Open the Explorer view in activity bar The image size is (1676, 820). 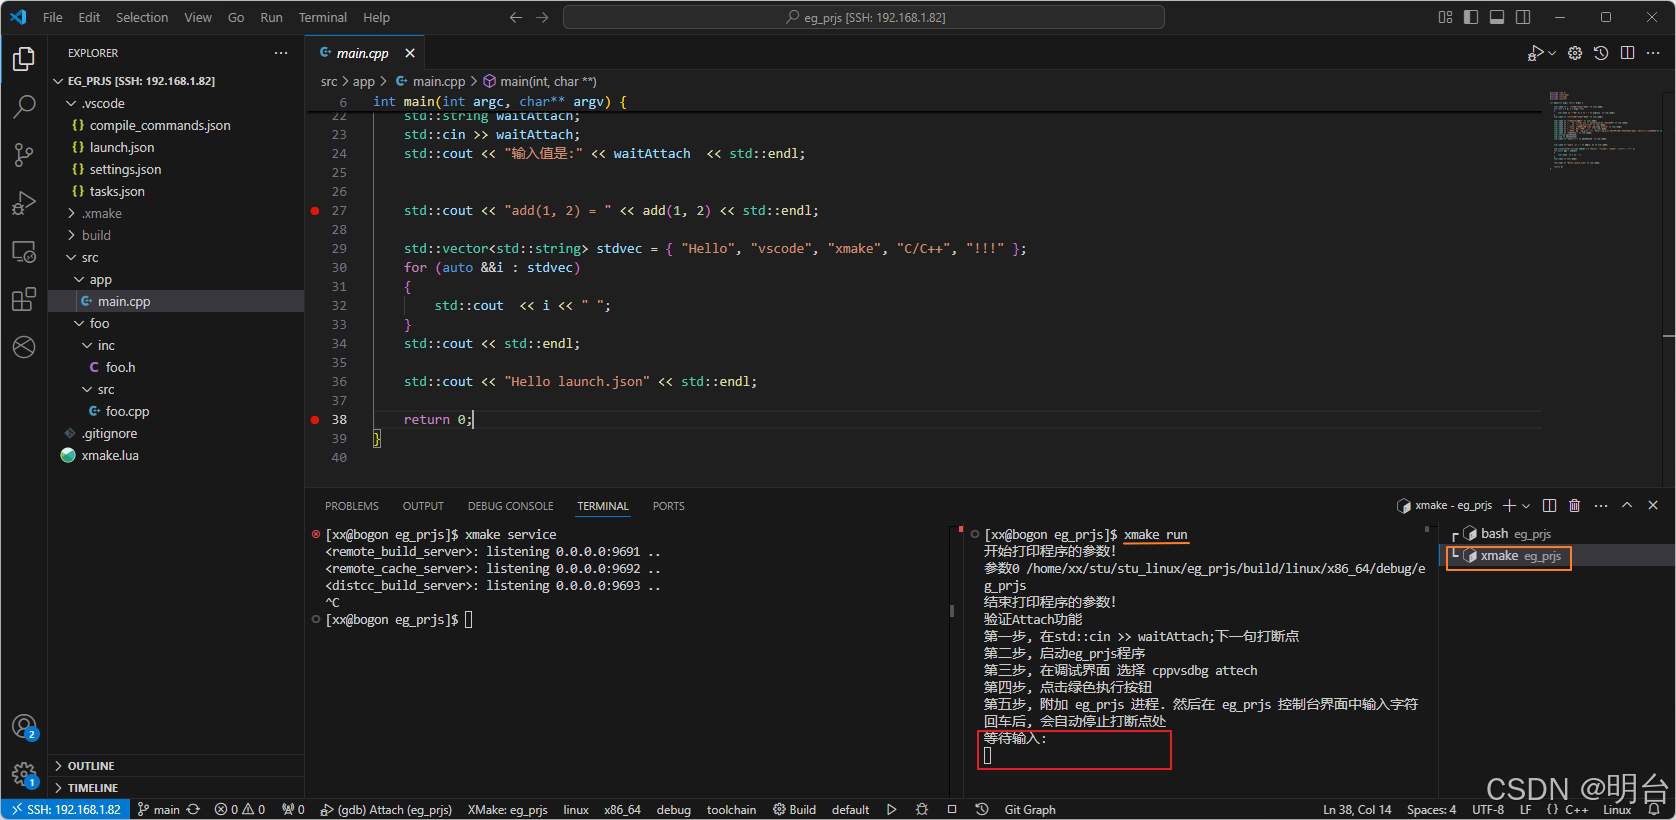24,59
